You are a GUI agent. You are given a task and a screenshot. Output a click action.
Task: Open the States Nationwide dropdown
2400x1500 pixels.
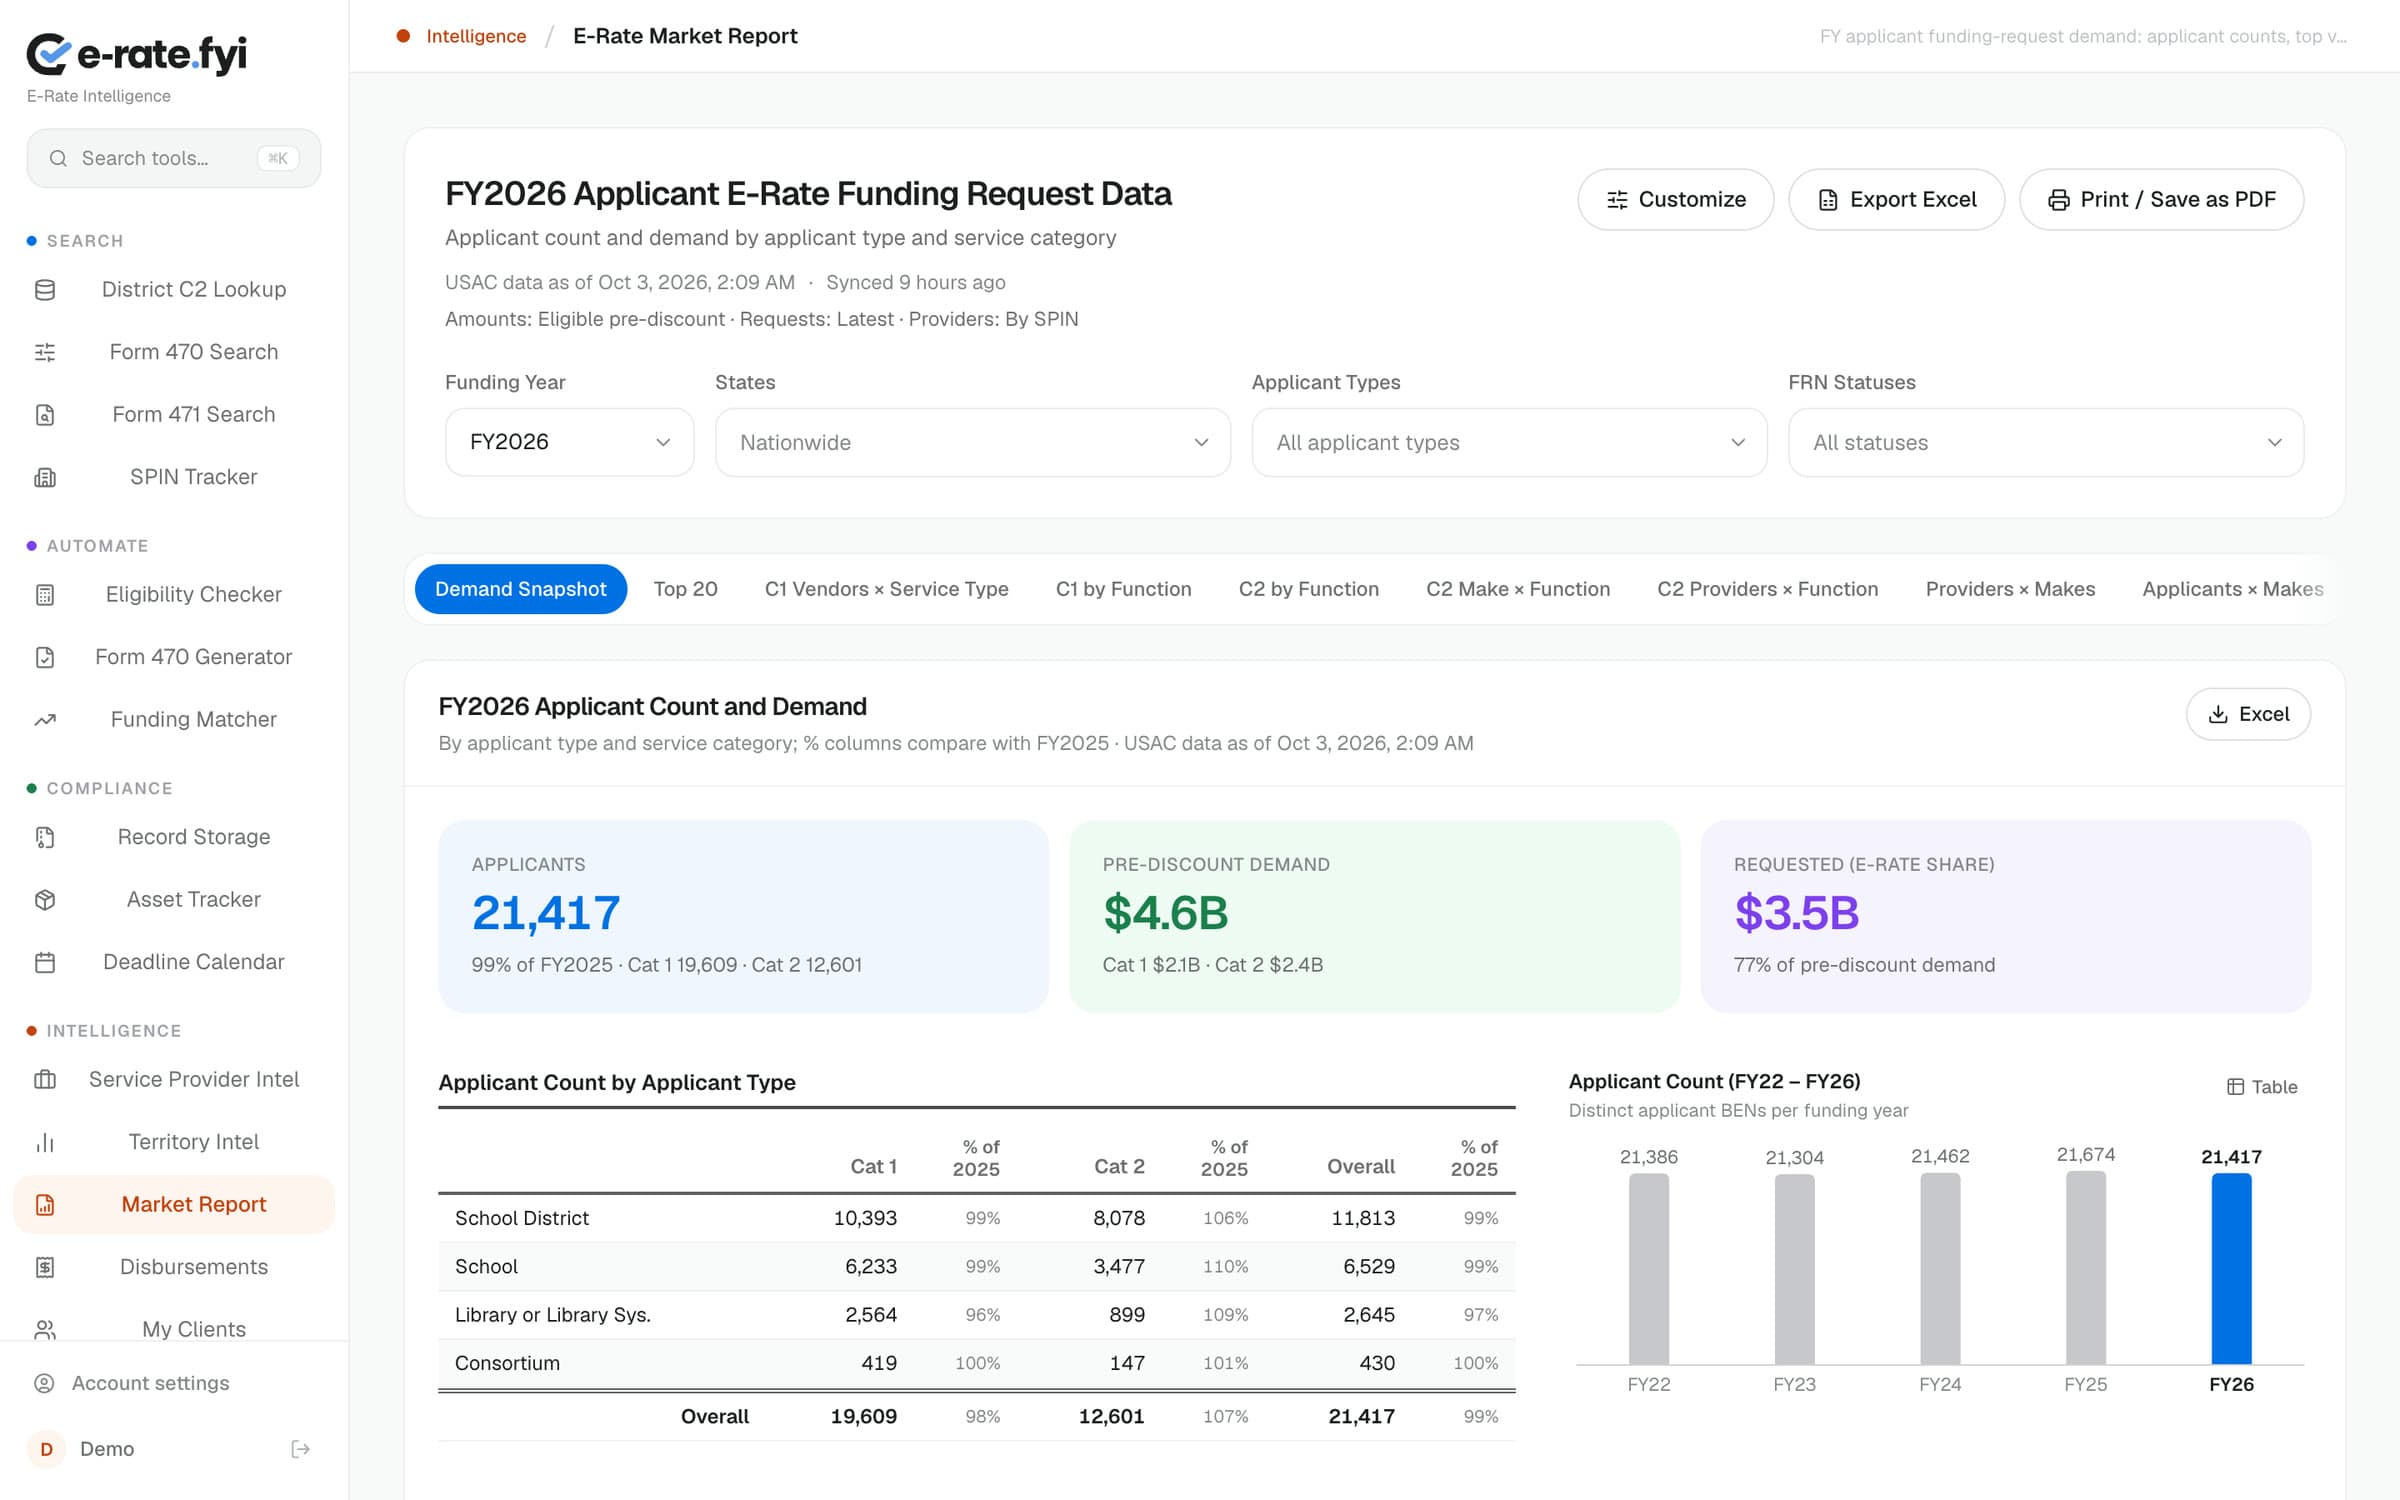click(972, 442)
